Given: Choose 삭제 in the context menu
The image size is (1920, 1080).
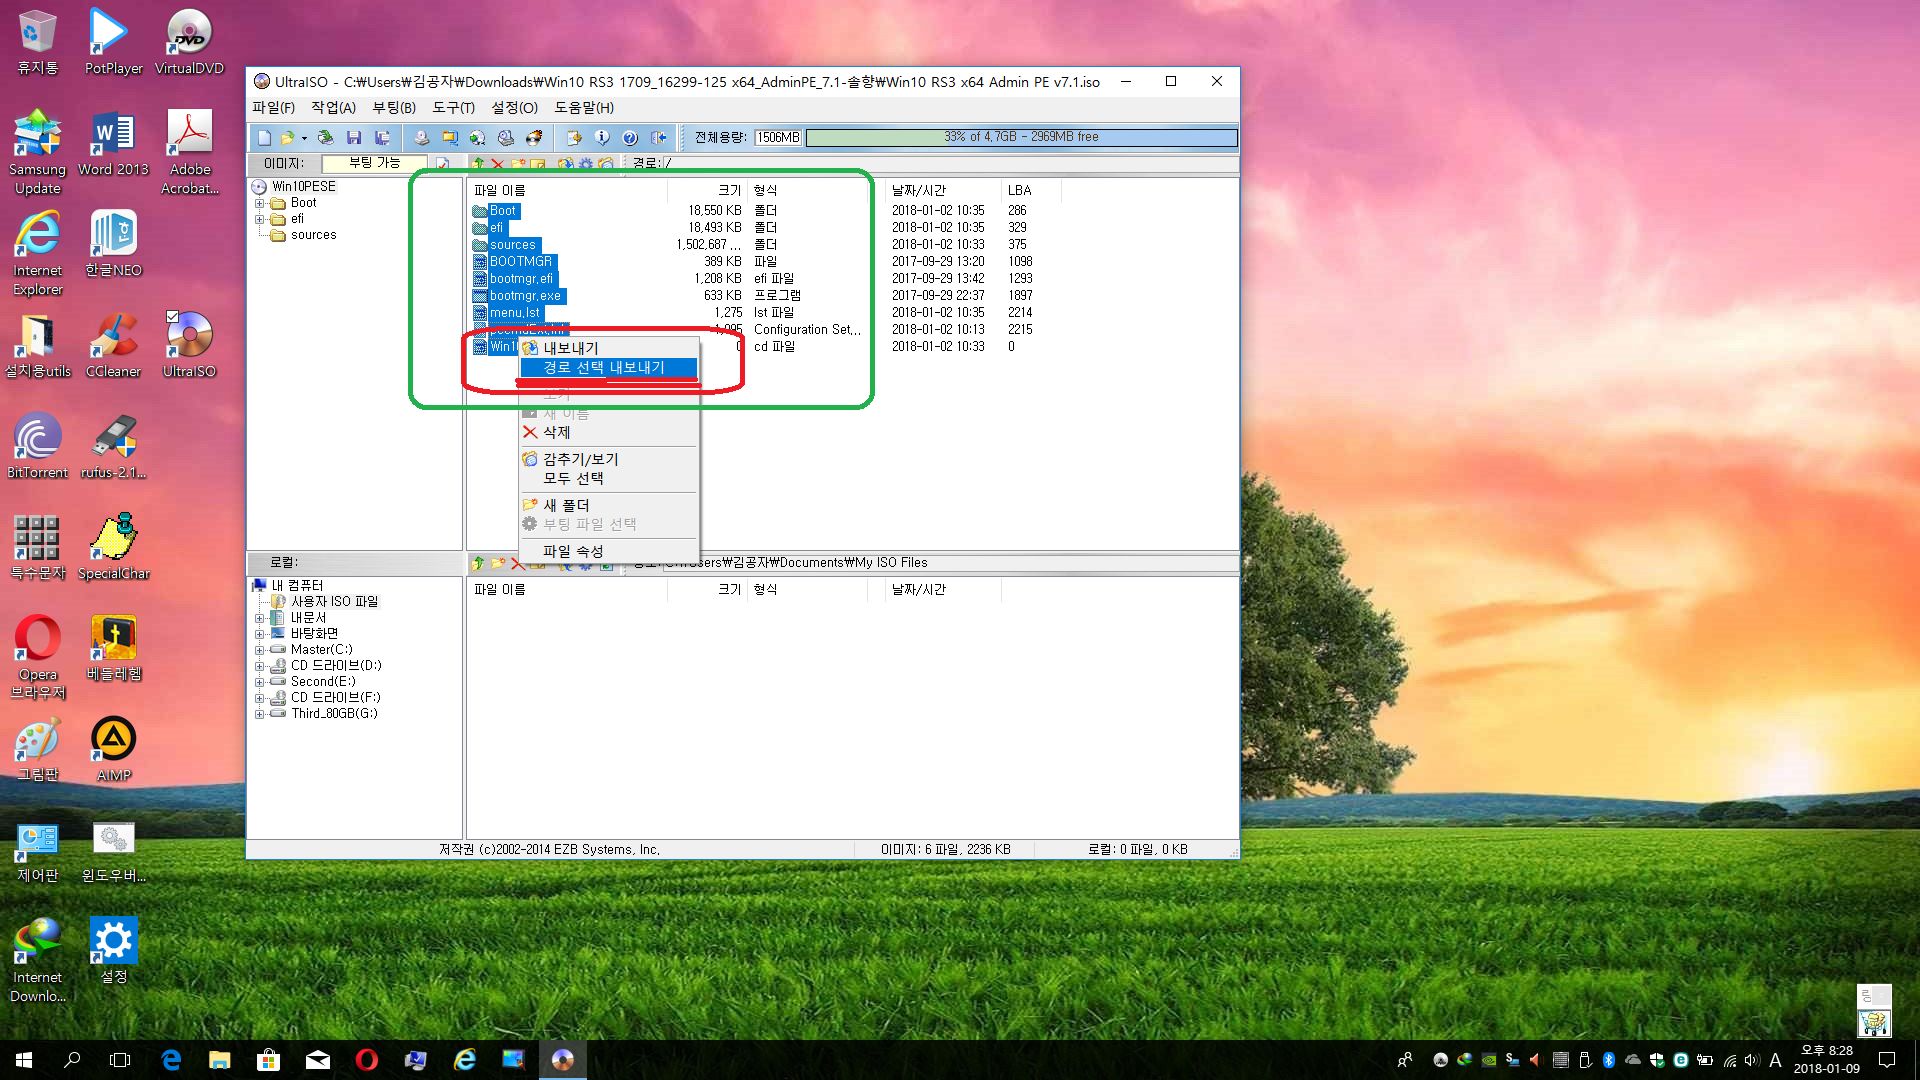Looking at the screenshot, I should [608, 432].
